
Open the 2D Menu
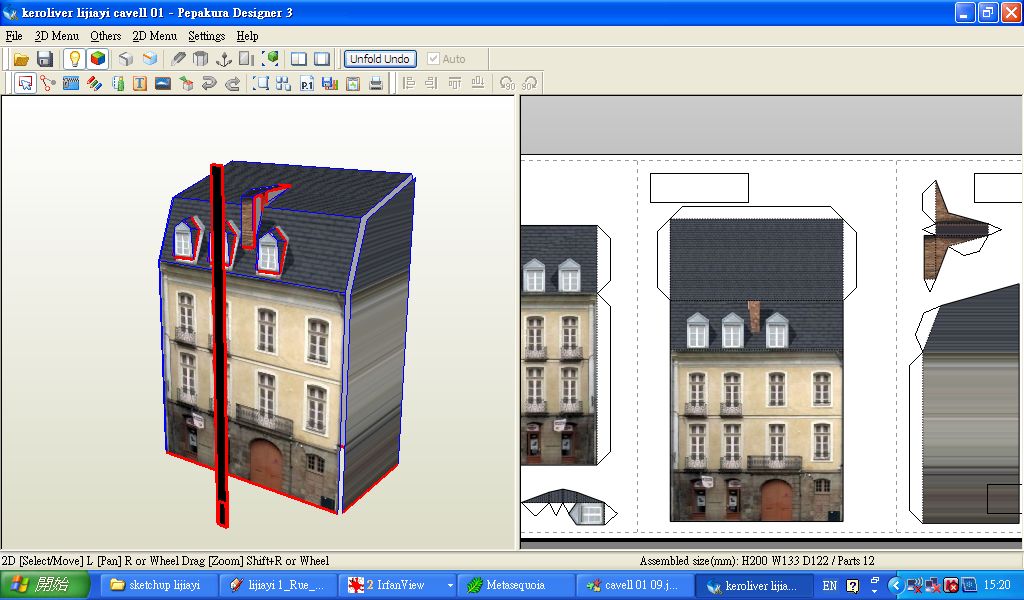click(x=154, y=36)
